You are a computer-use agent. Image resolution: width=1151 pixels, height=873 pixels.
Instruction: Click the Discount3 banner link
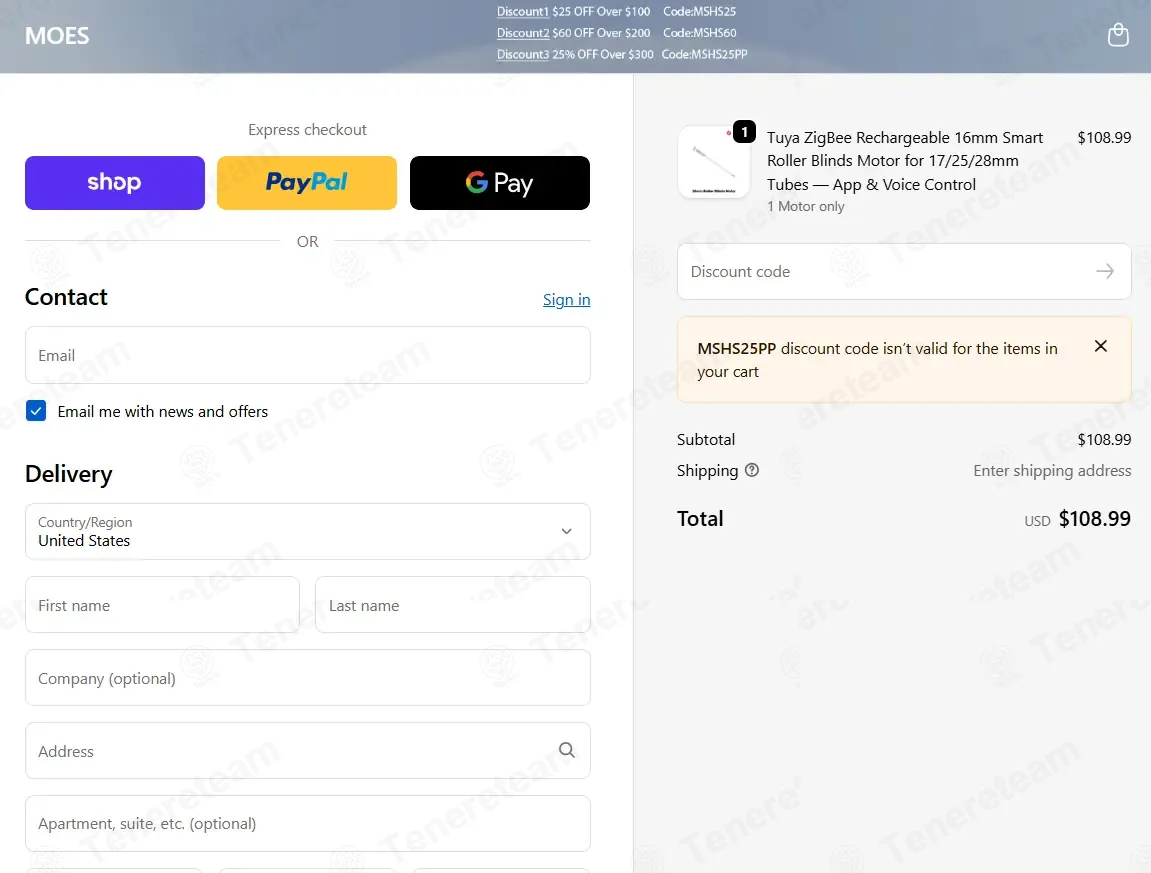(523, 54)
